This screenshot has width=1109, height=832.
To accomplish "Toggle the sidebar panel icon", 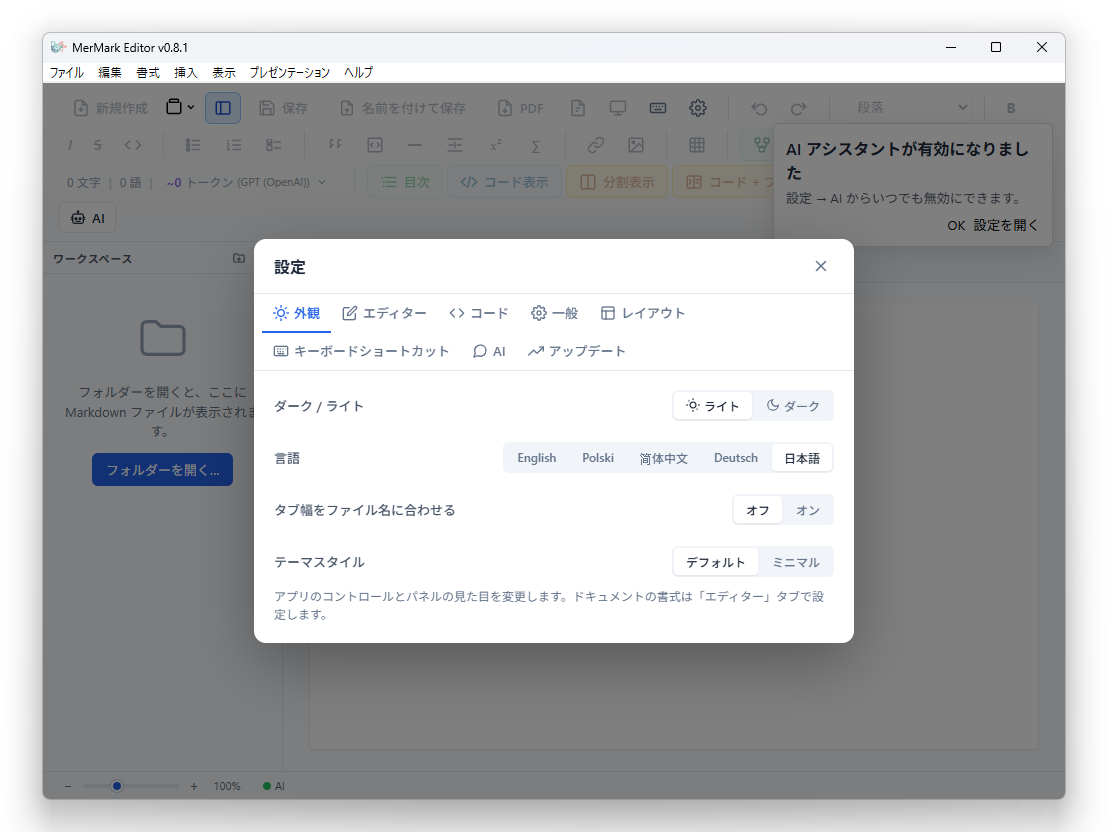I will click(223, 108).
